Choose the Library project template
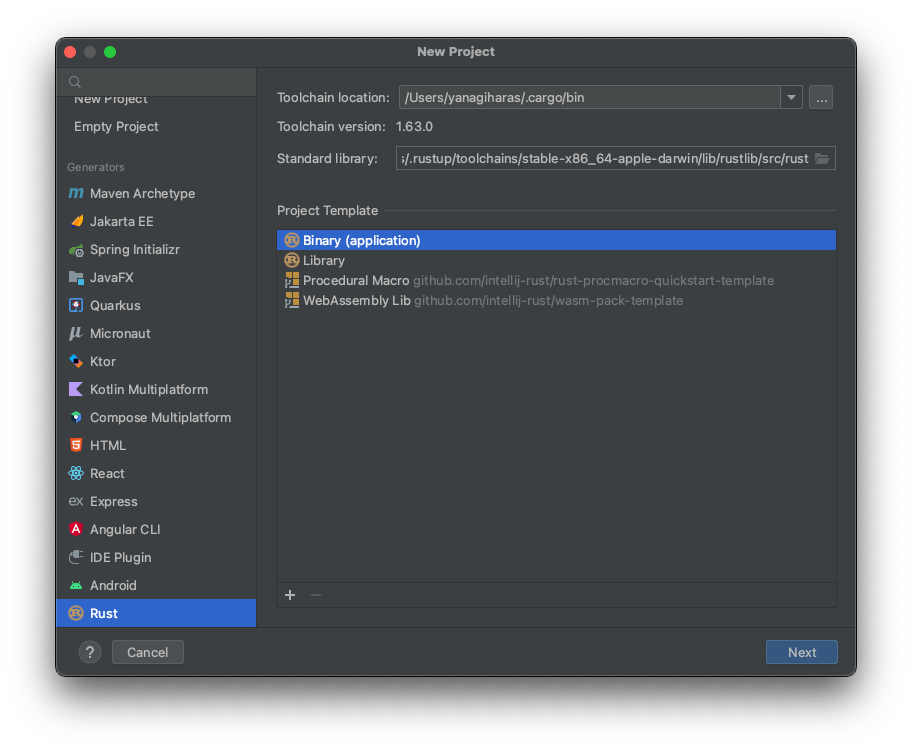The image size is (912, 750). tap(325, 260)
